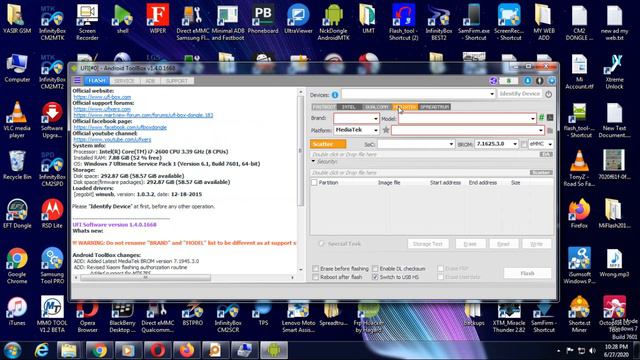The width and height of the screenshot is (640, 360).
Task: Open MiFlash201 desktop folder
Action: (614, 214)
